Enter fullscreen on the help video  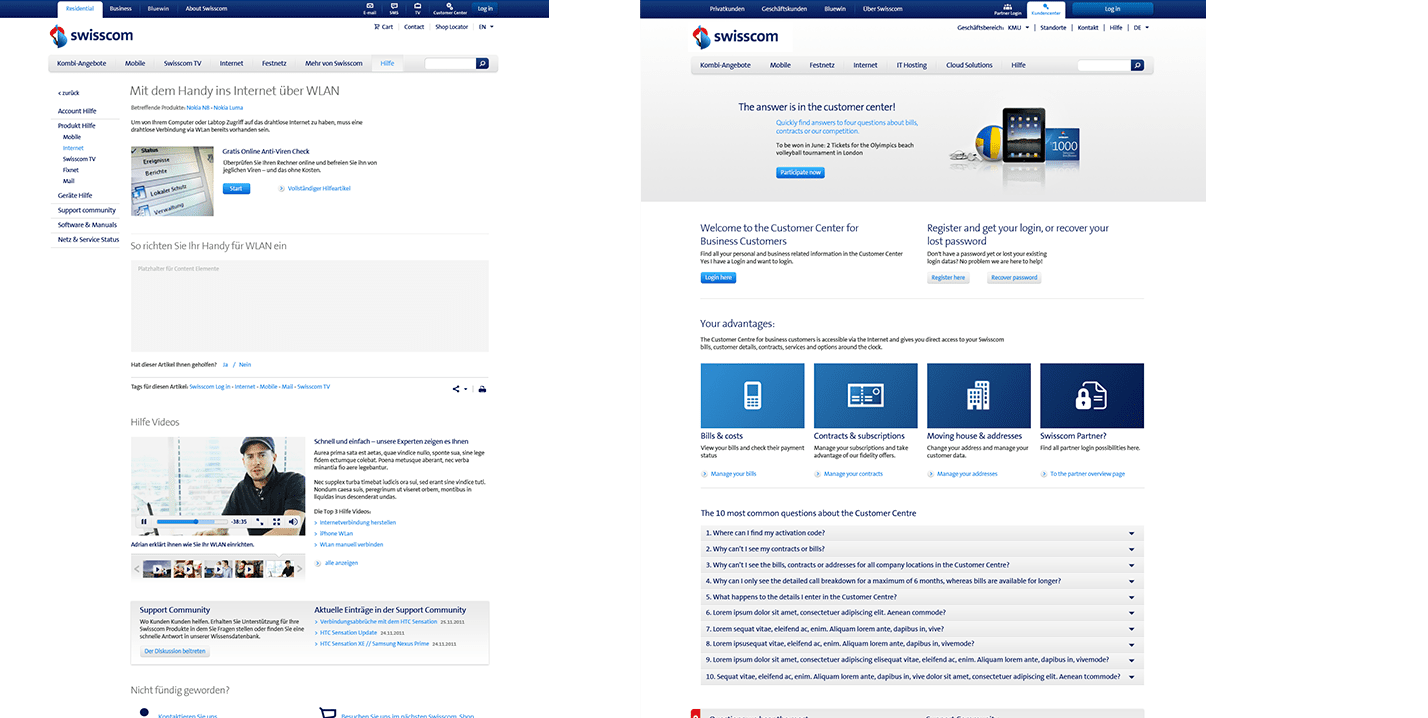coord(276,521)
